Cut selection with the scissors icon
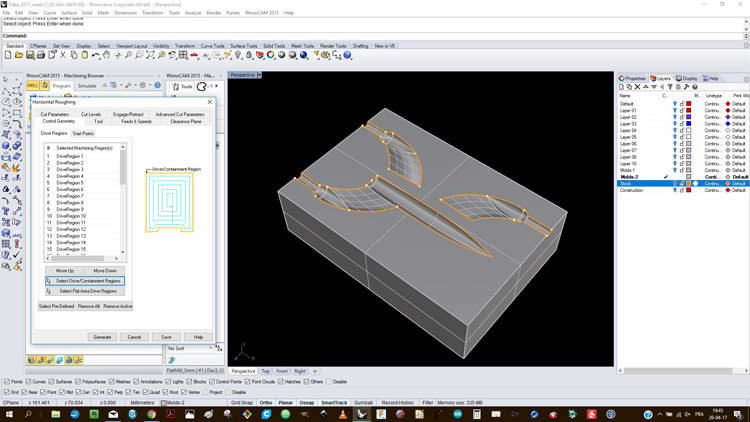The width and height of the screenshot is (750, 422). pos(63,56)
